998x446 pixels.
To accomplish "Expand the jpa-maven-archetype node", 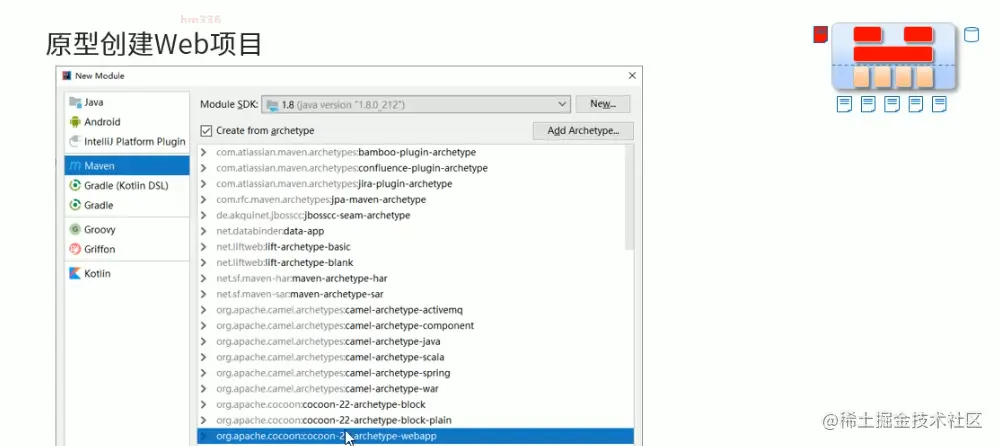I will 203,200.
